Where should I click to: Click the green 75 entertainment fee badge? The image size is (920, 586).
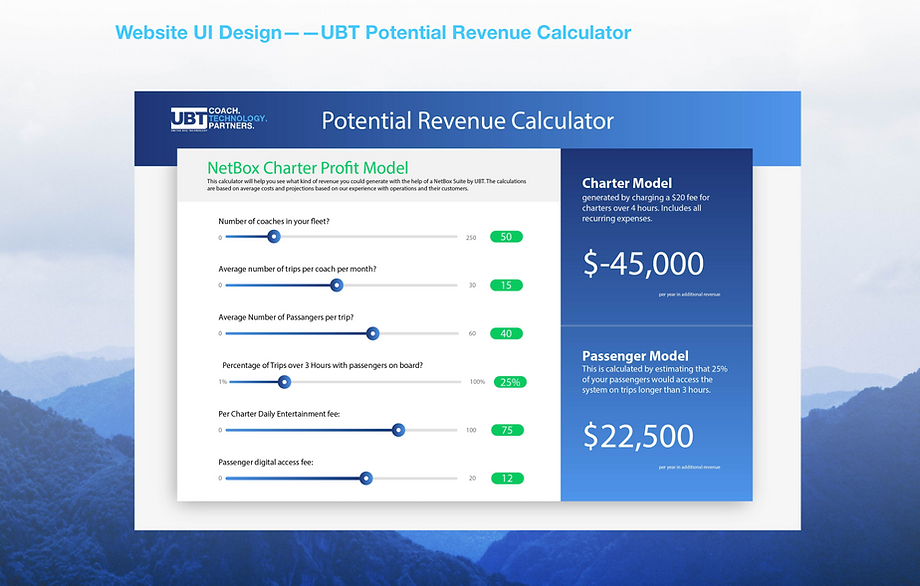[x=507, y=430]
